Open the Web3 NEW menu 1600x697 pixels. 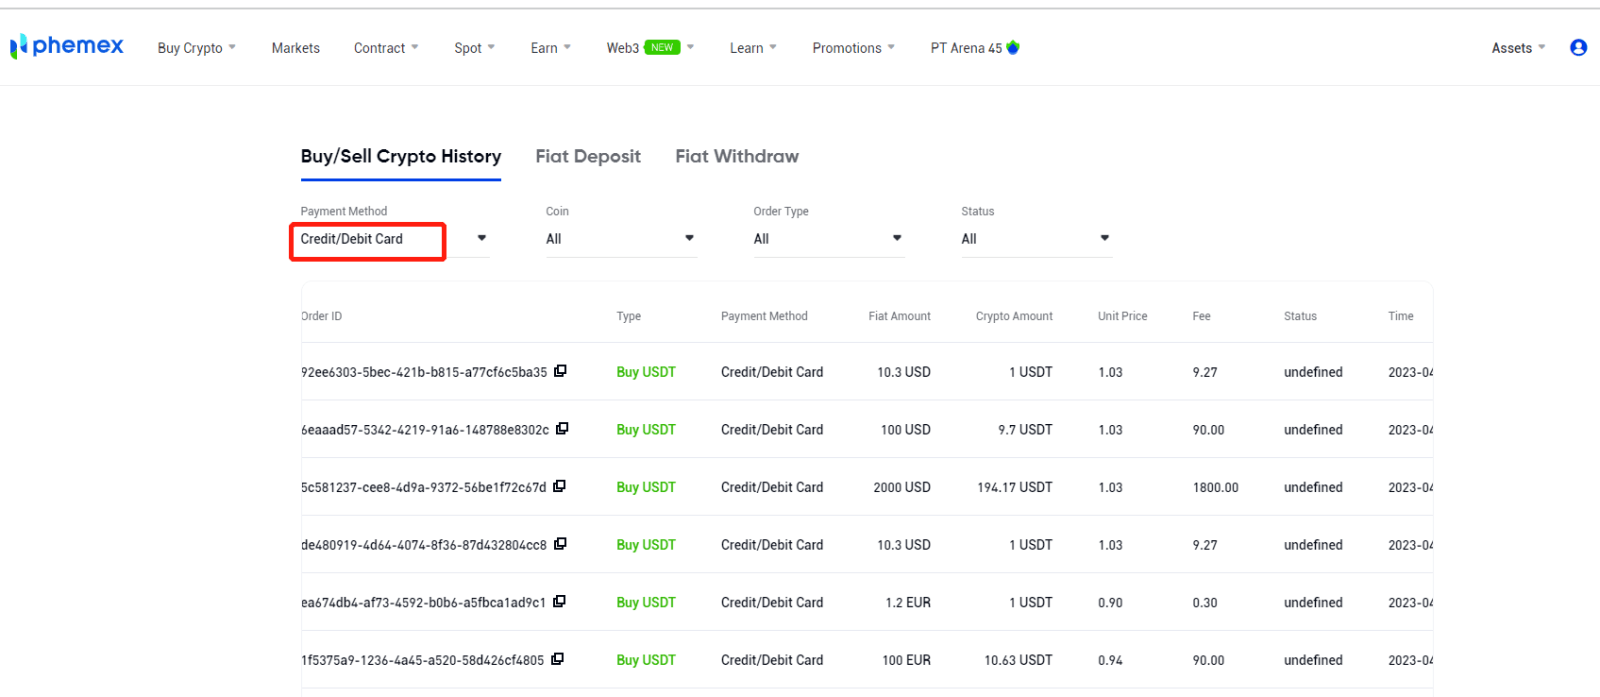(649, 48)
